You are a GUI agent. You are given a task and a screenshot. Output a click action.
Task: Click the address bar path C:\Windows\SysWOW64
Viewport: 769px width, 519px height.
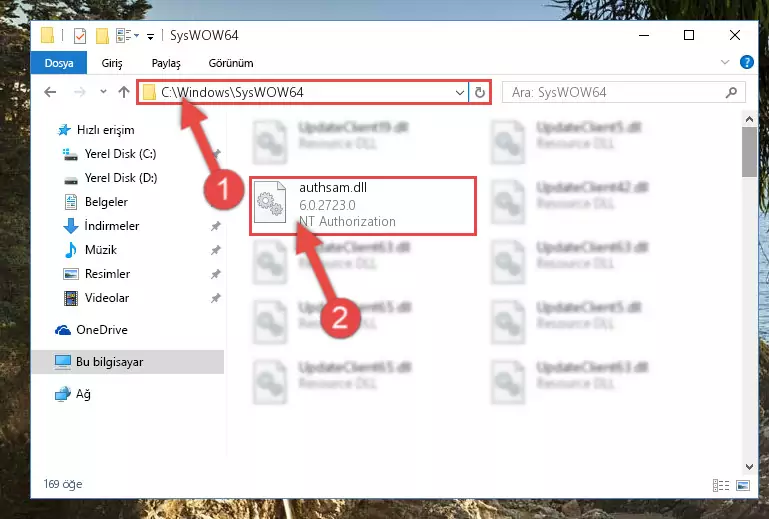[232, 92]
